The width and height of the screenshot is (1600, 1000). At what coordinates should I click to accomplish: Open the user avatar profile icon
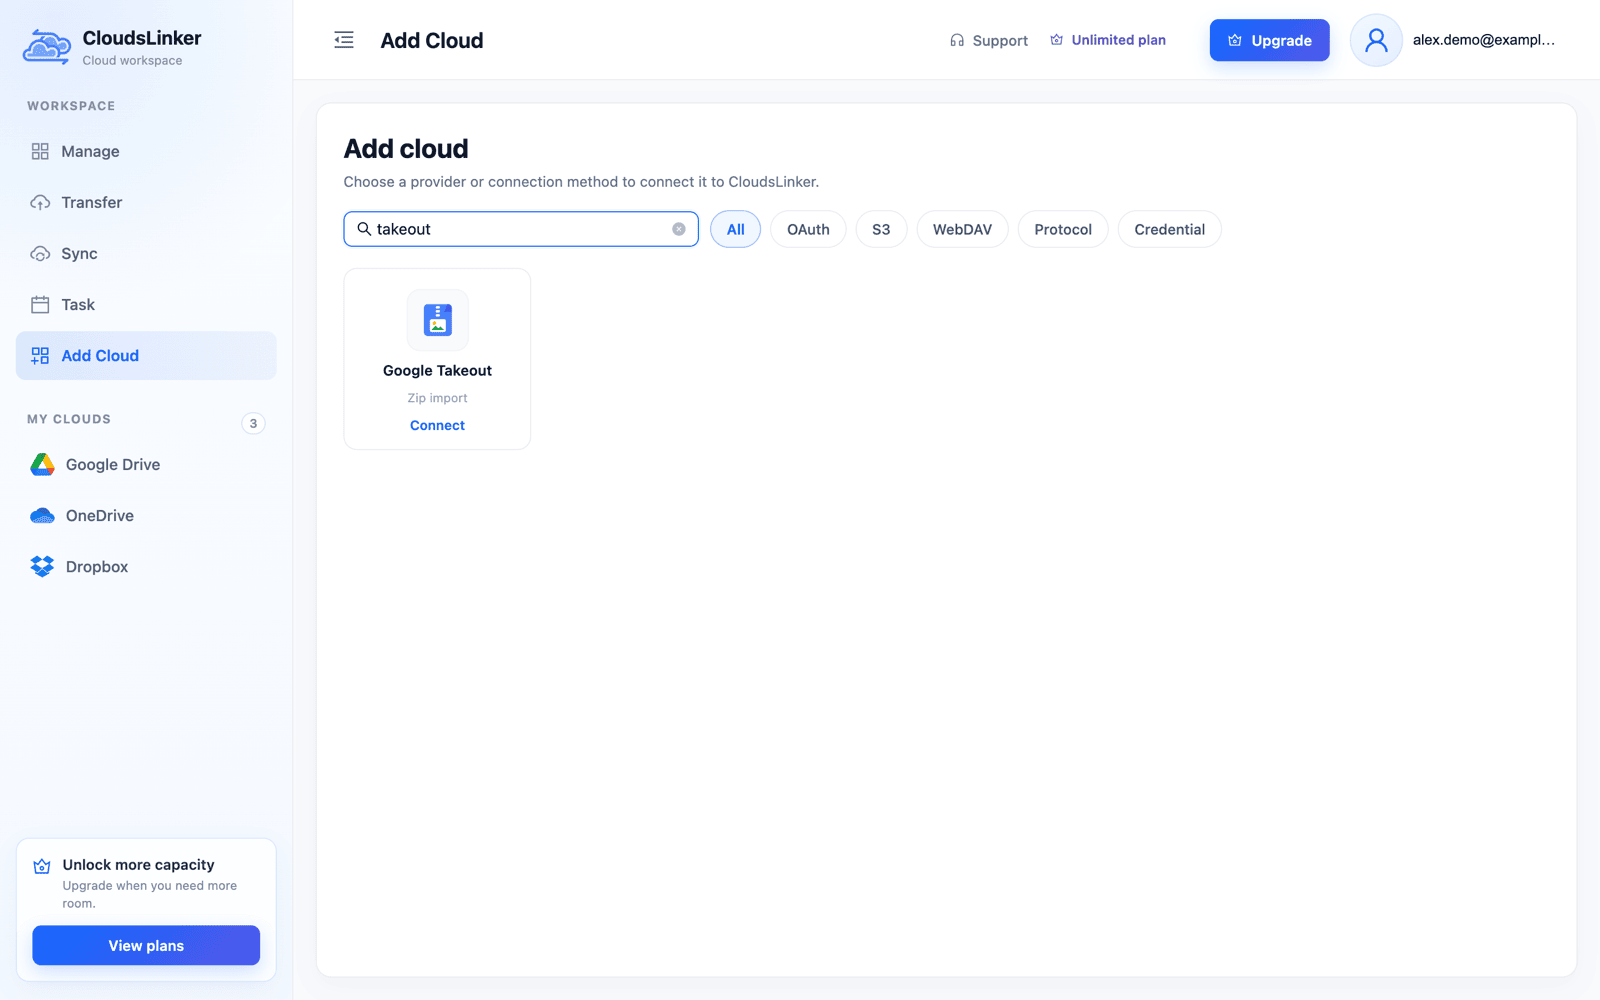[1376, 40]
